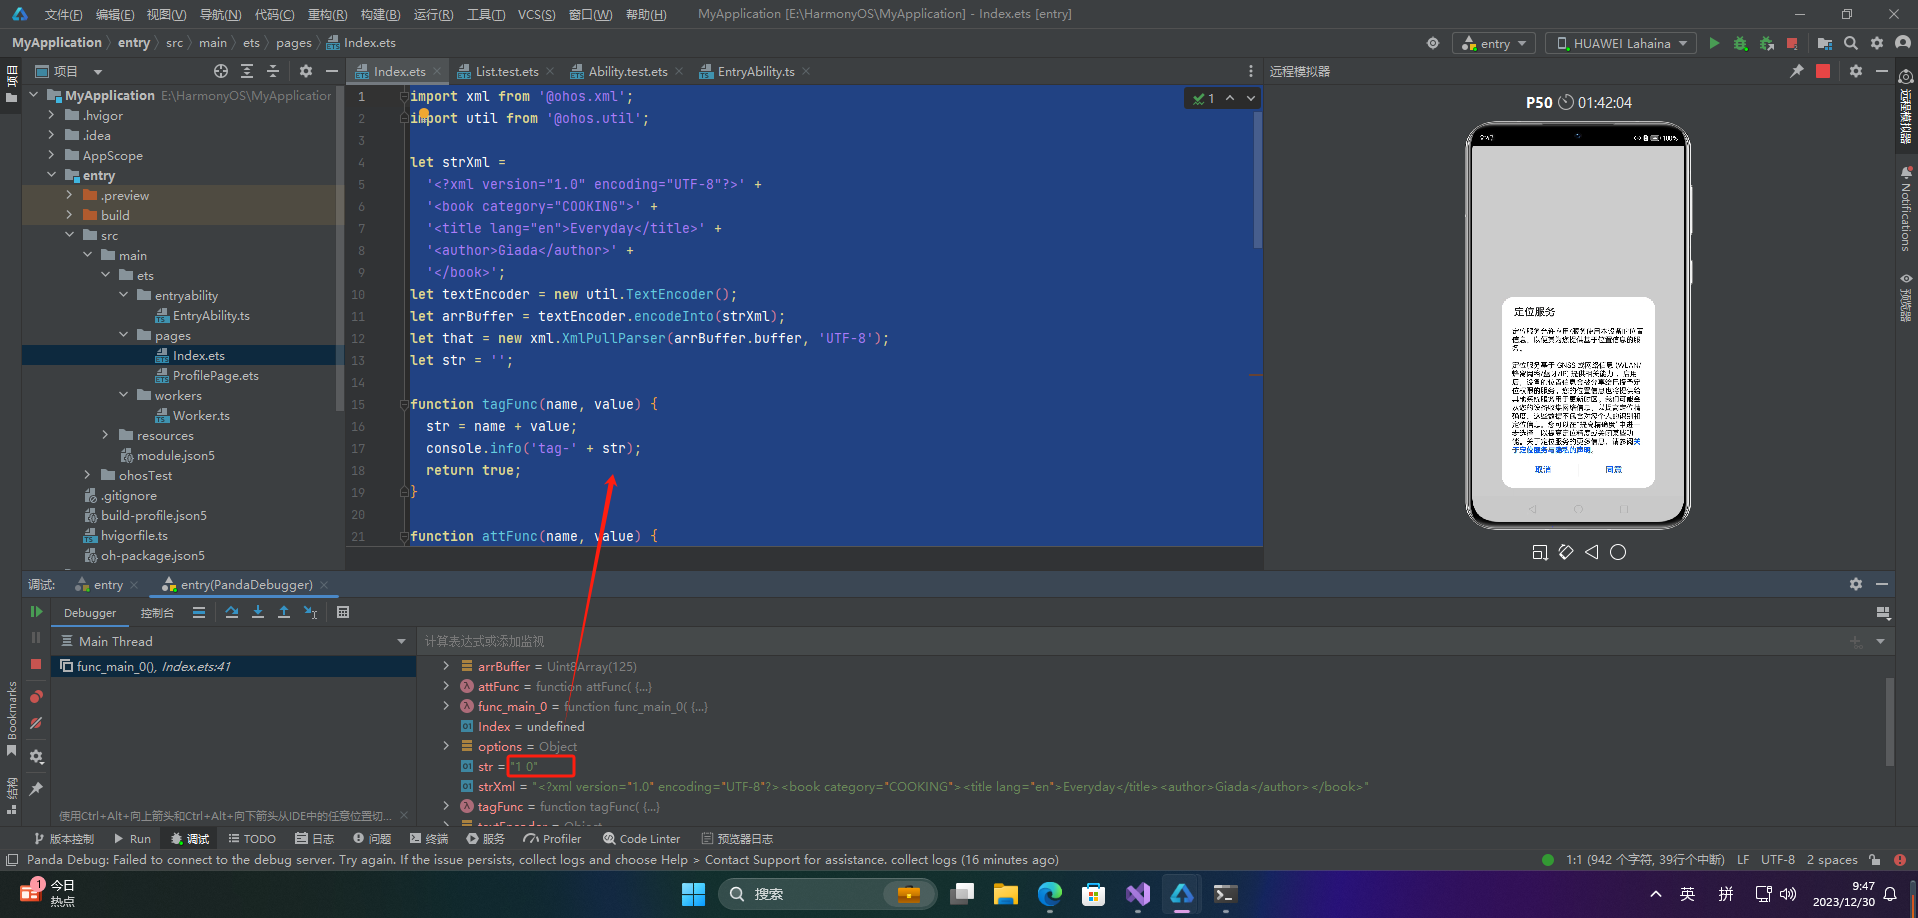Select opened file in the project panel
Image resolution: width=1918 pixels, height=918 pixels.
coord(221,71)
